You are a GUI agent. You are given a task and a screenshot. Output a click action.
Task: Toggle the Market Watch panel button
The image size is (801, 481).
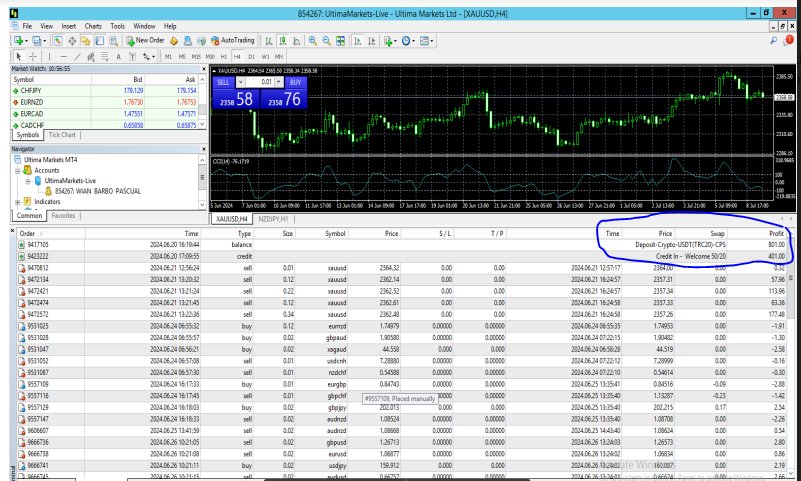(58, 41)
